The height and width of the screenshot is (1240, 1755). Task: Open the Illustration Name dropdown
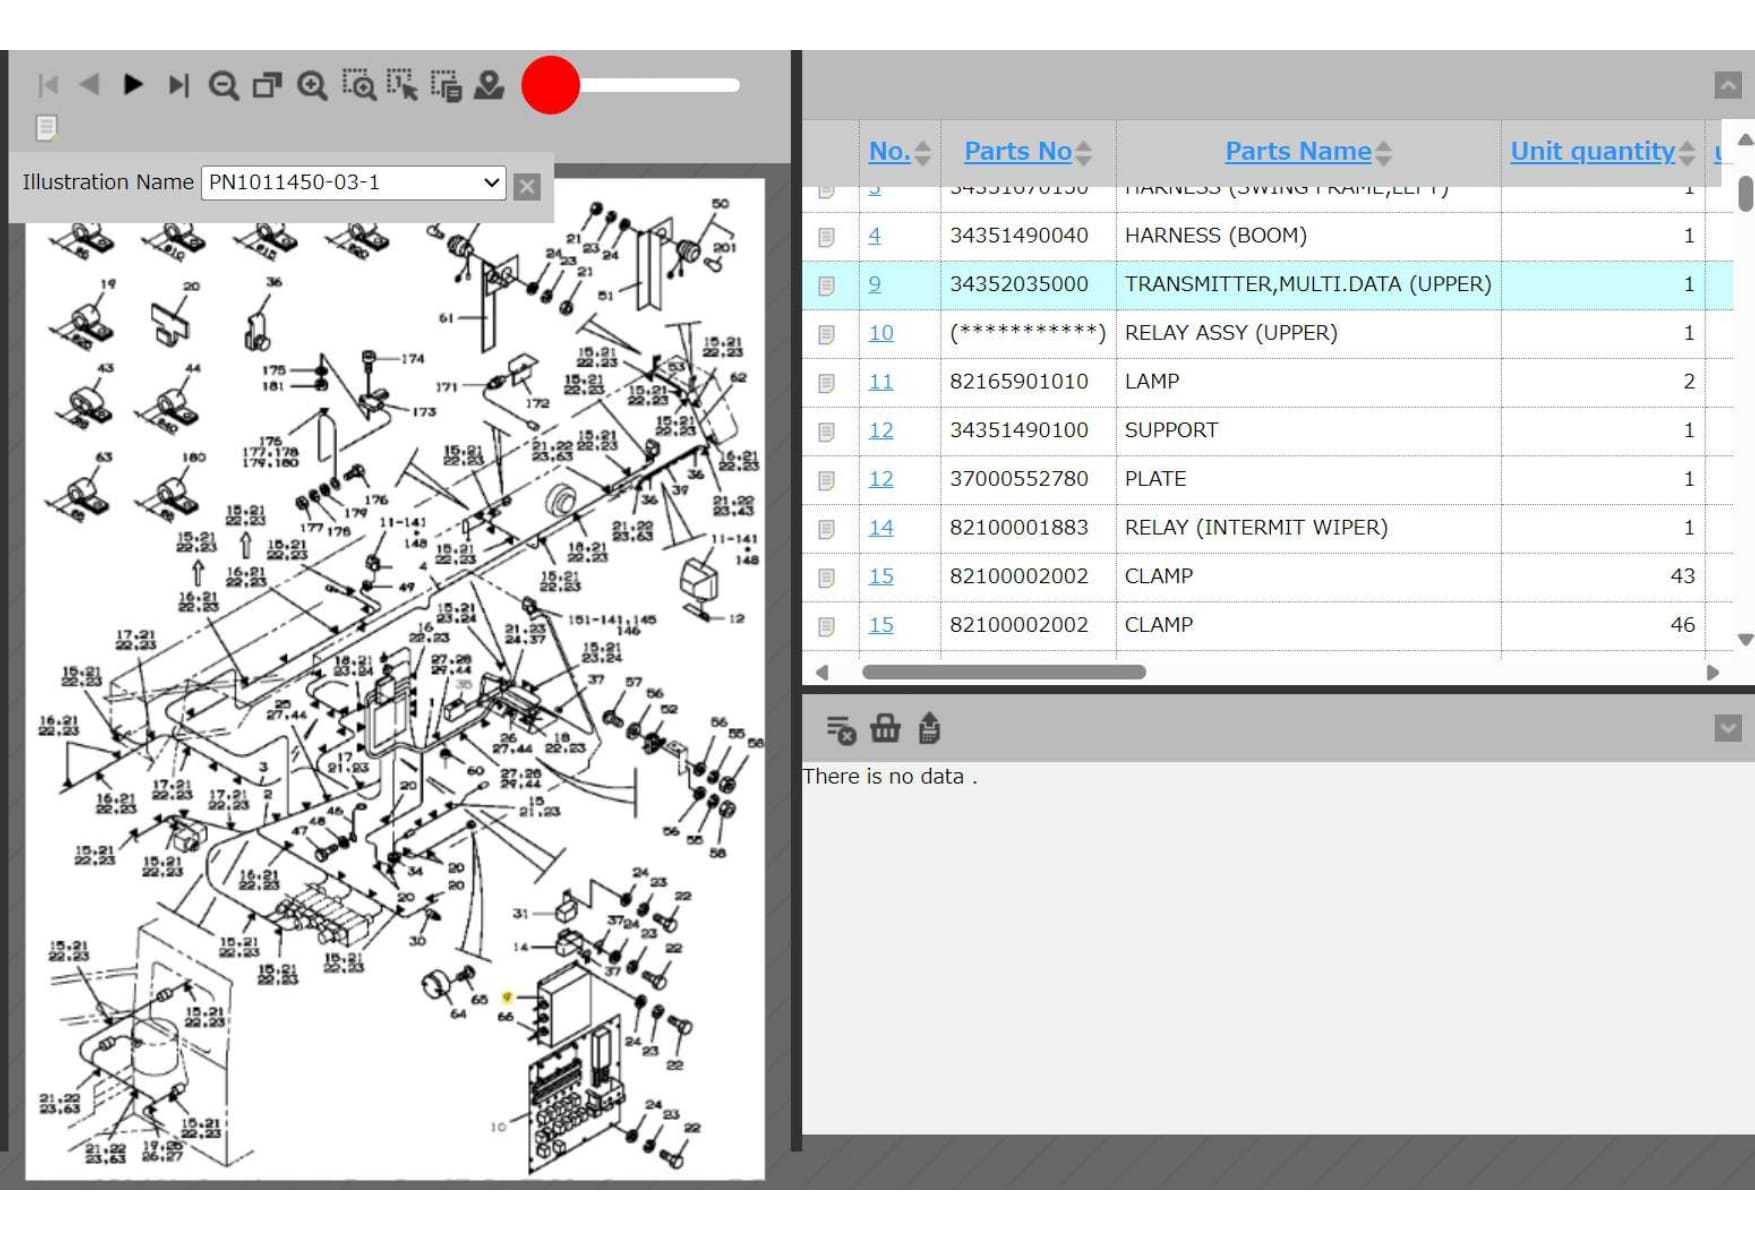353,183
